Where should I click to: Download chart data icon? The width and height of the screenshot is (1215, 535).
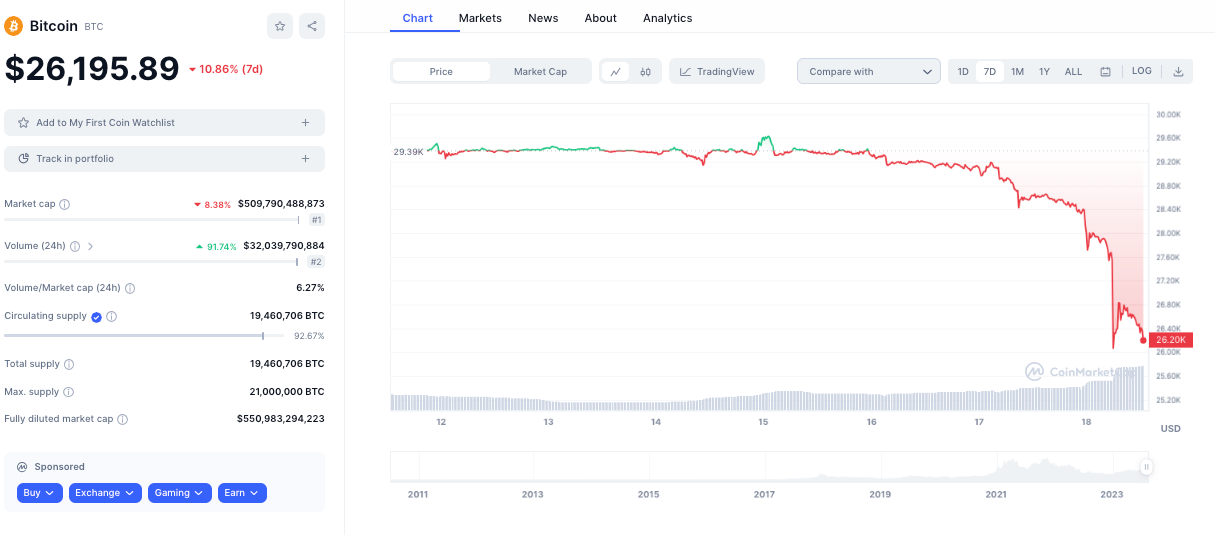[x=1178, y=71]
